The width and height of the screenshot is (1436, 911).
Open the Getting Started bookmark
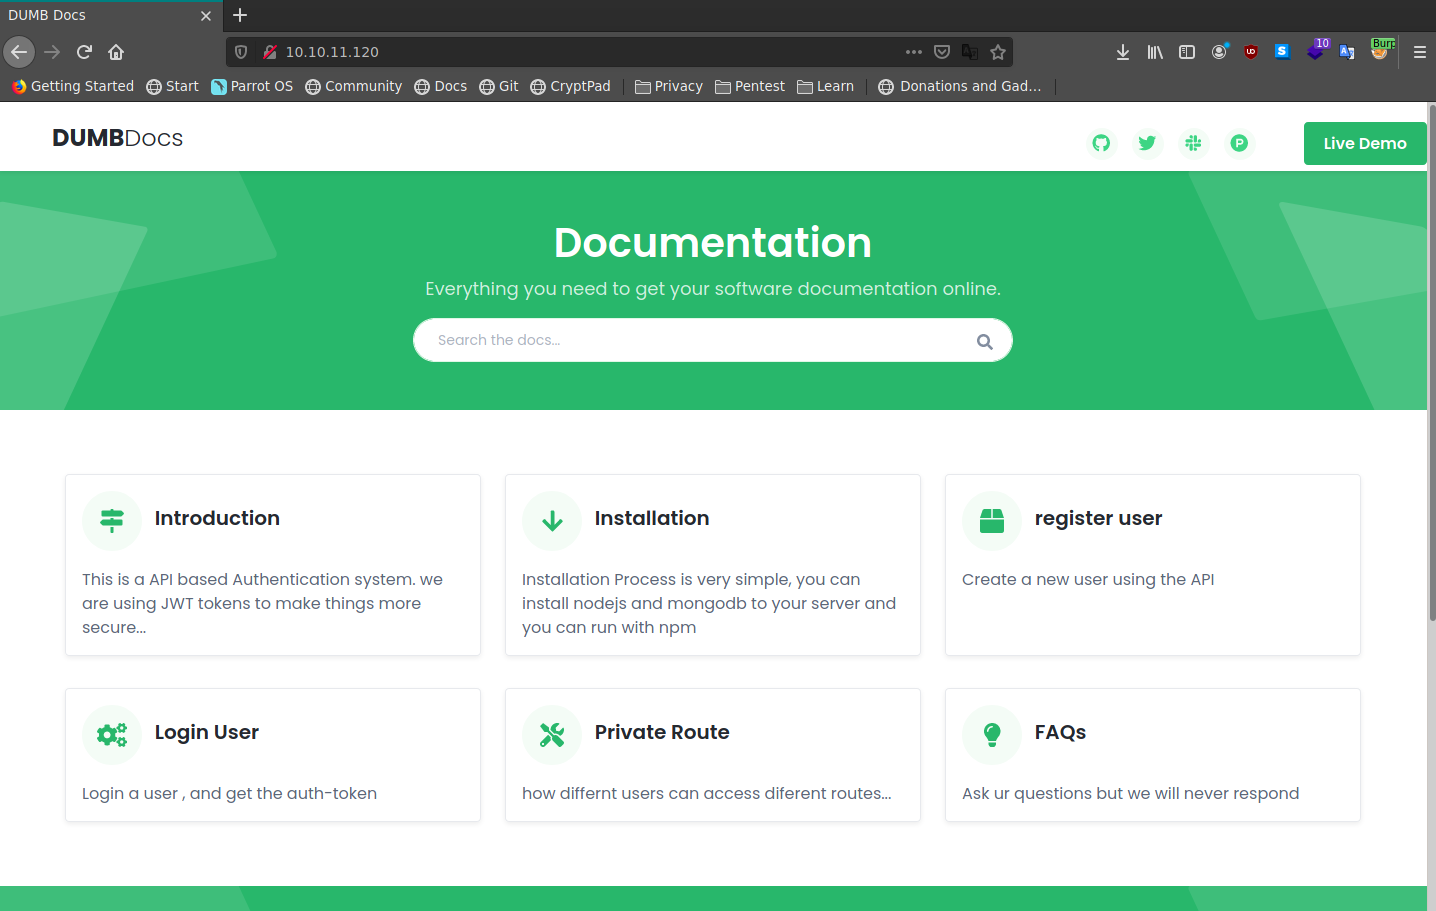(x=73, y=86)
